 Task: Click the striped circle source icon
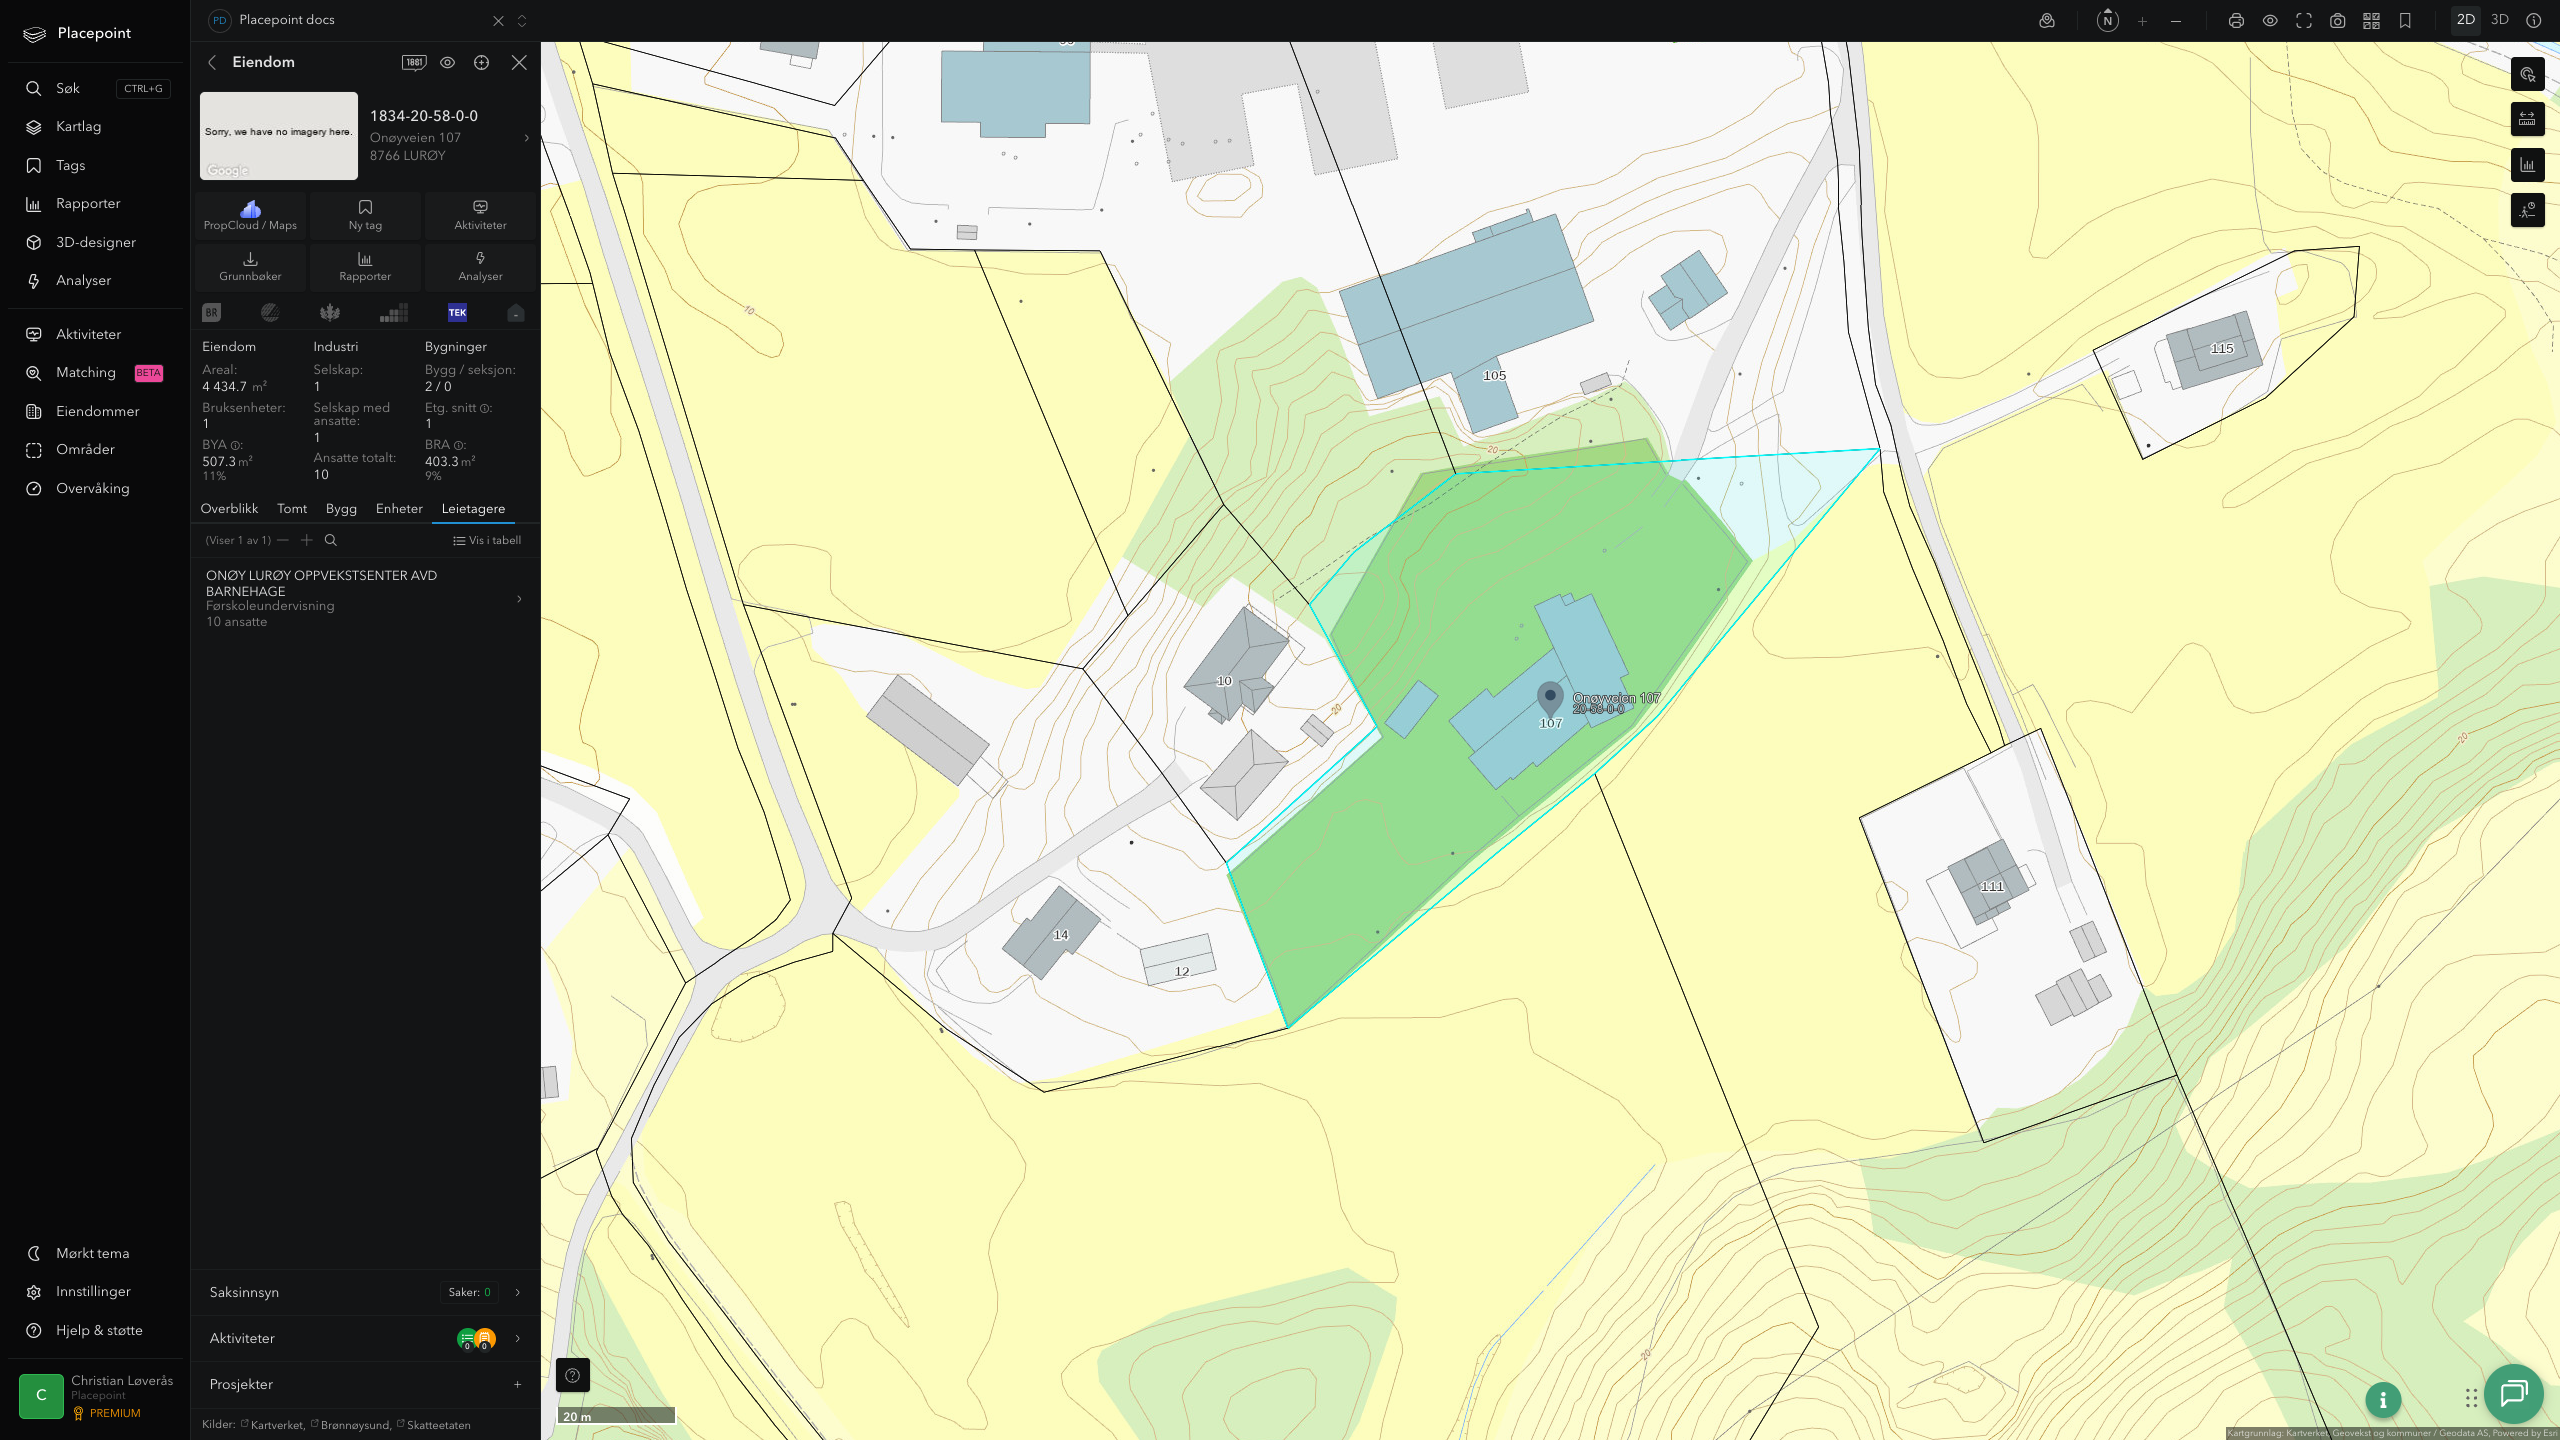tap(270, 313)
